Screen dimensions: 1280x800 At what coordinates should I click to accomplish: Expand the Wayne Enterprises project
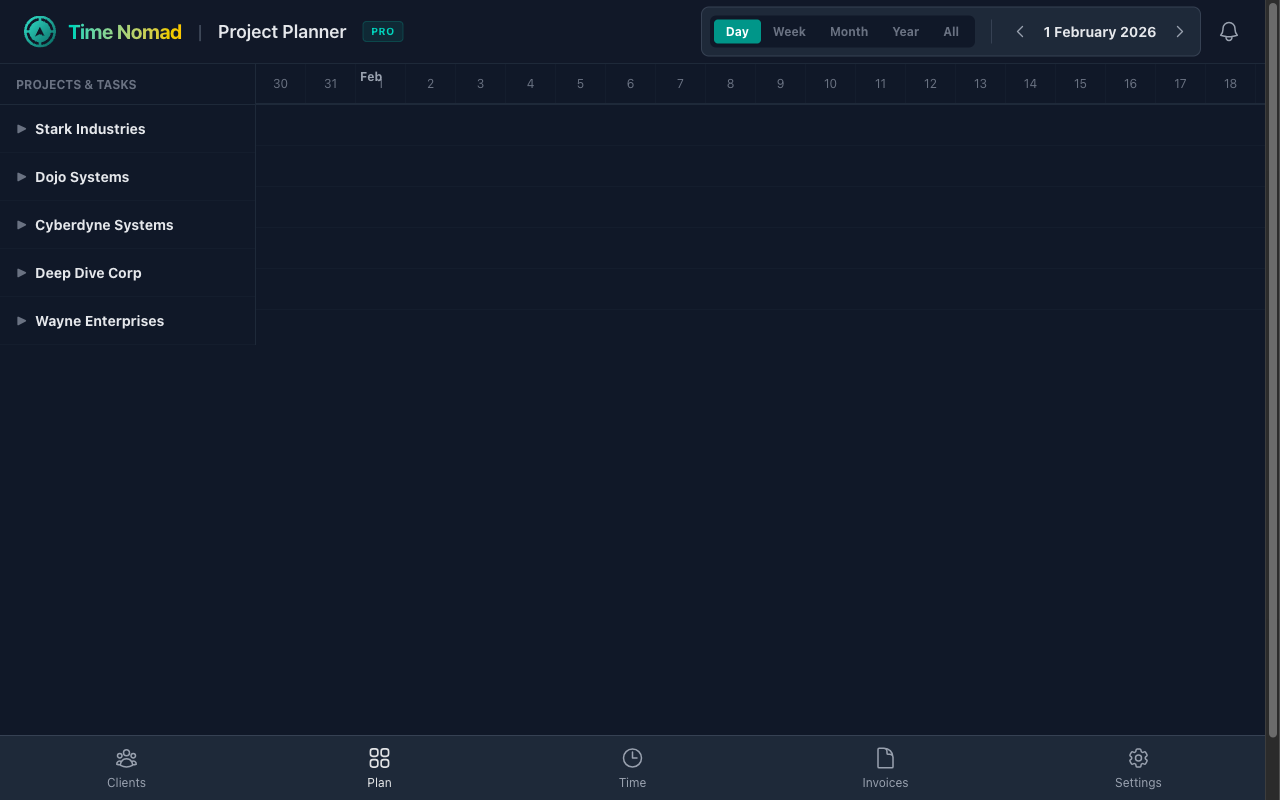(x=21, y=320)
